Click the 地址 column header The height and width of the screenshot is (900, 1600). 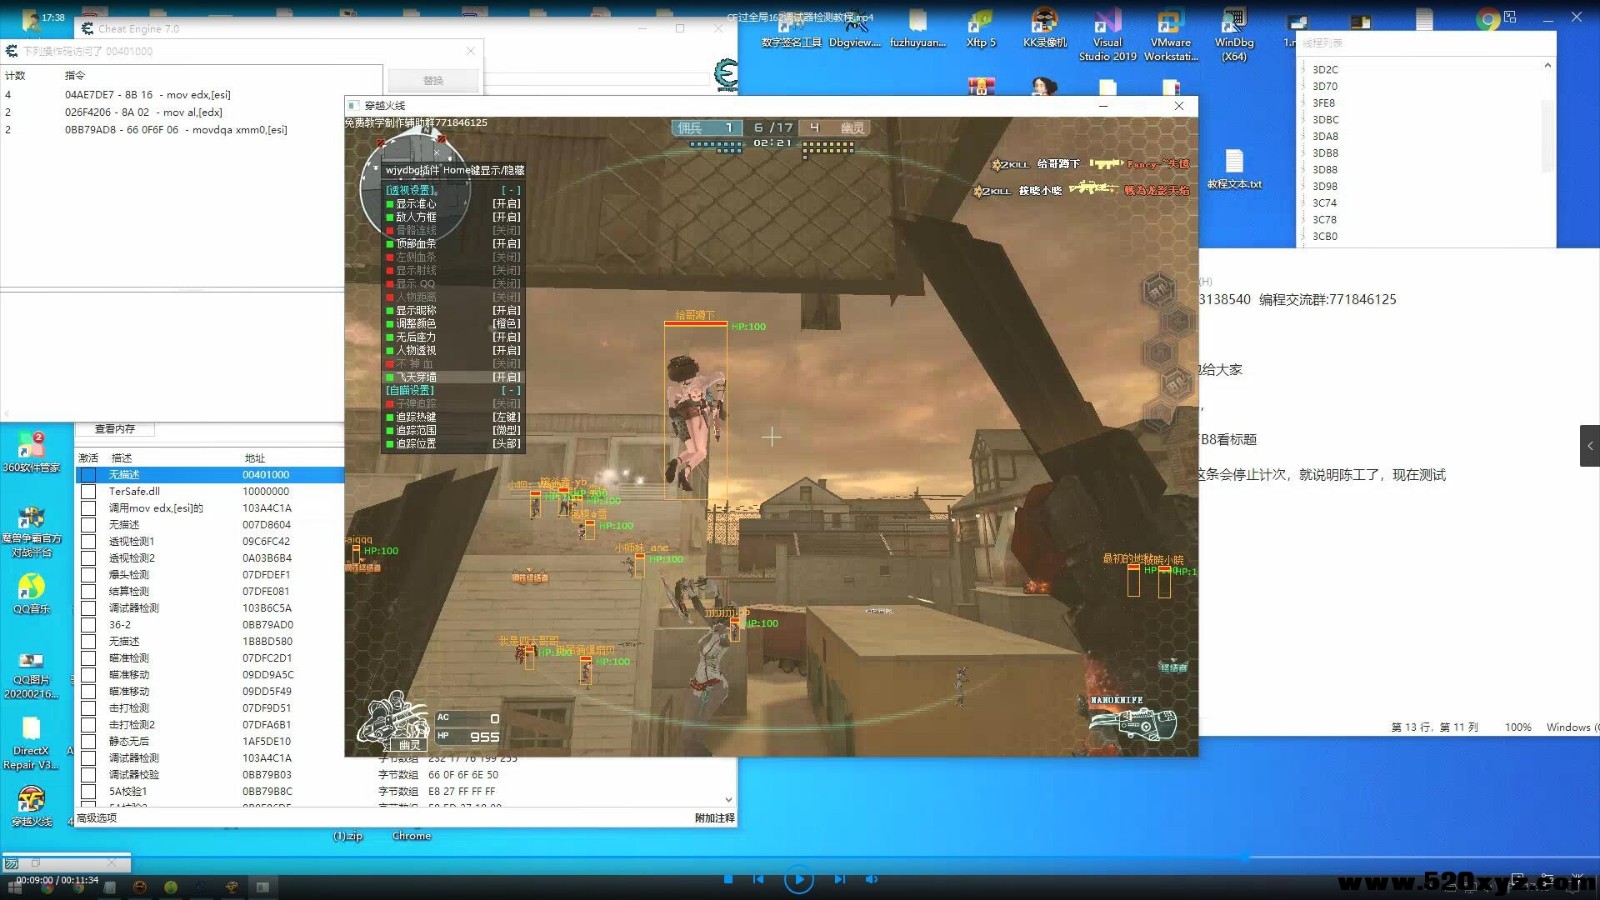255,458
